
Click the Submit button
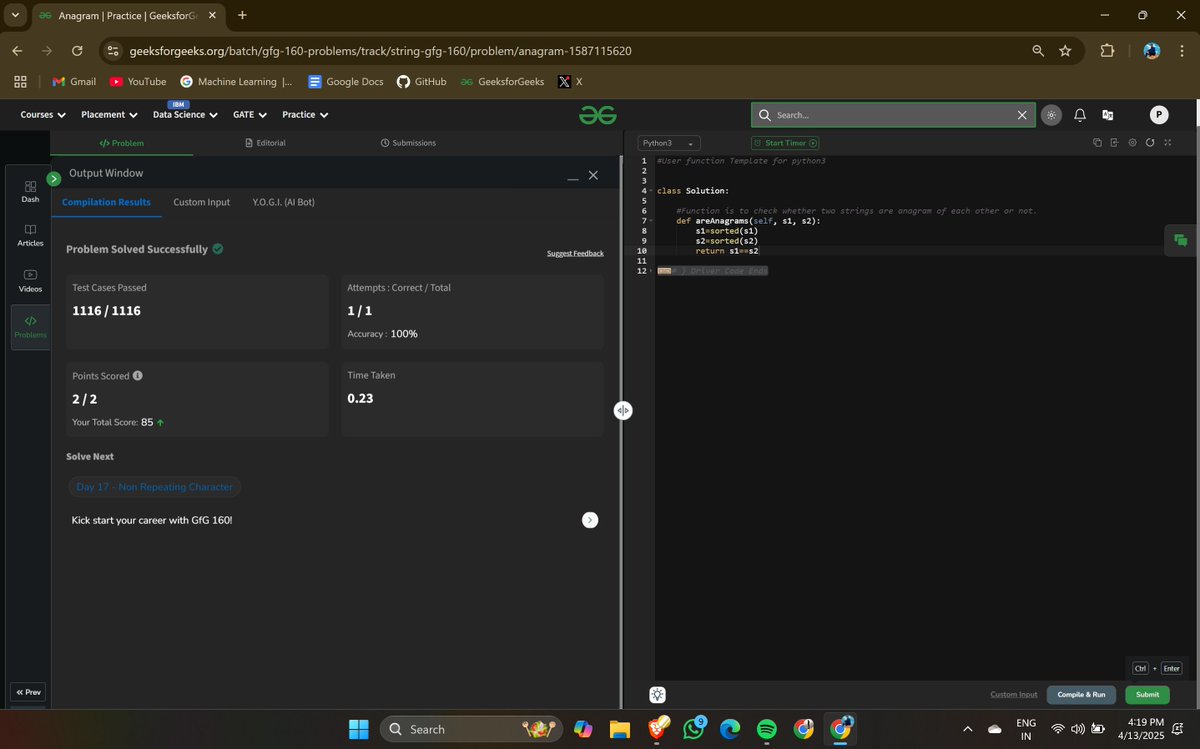[1147, 695]
